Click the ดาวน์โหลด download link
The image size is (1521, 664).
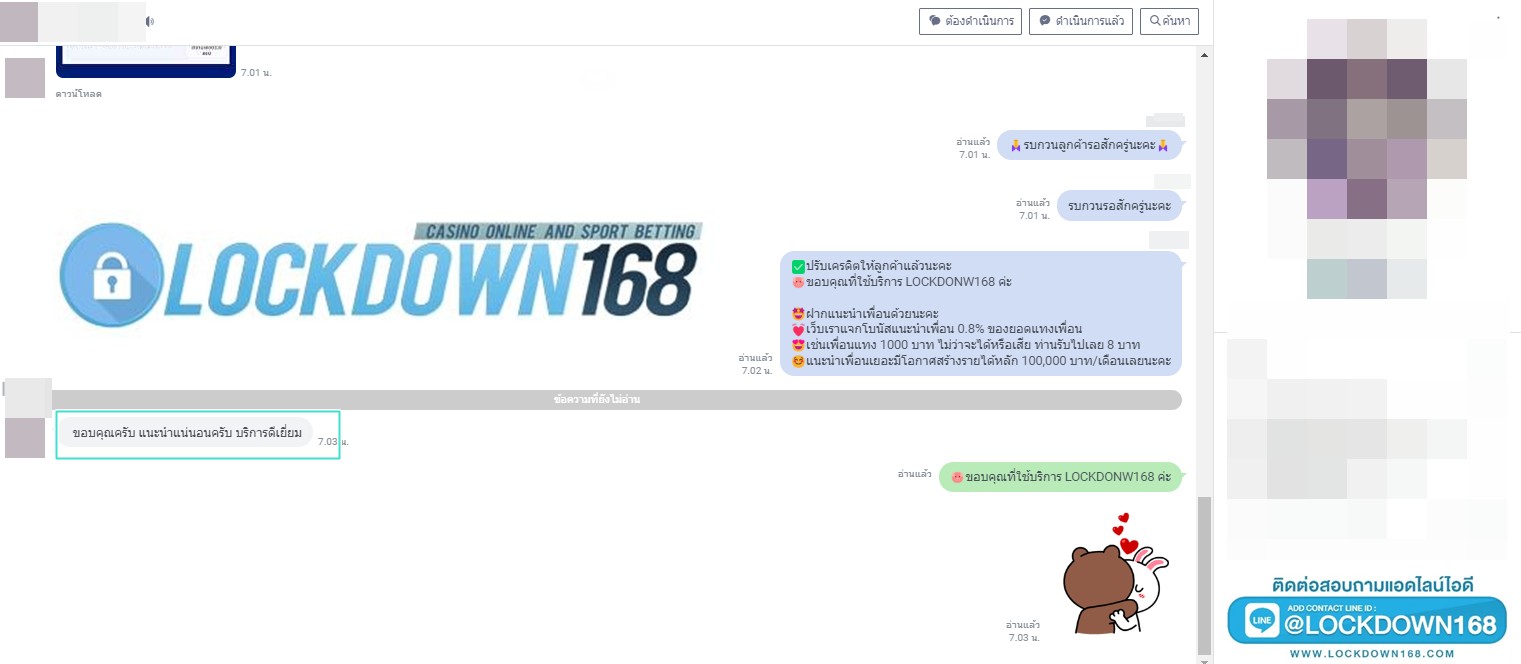point(79,94)
